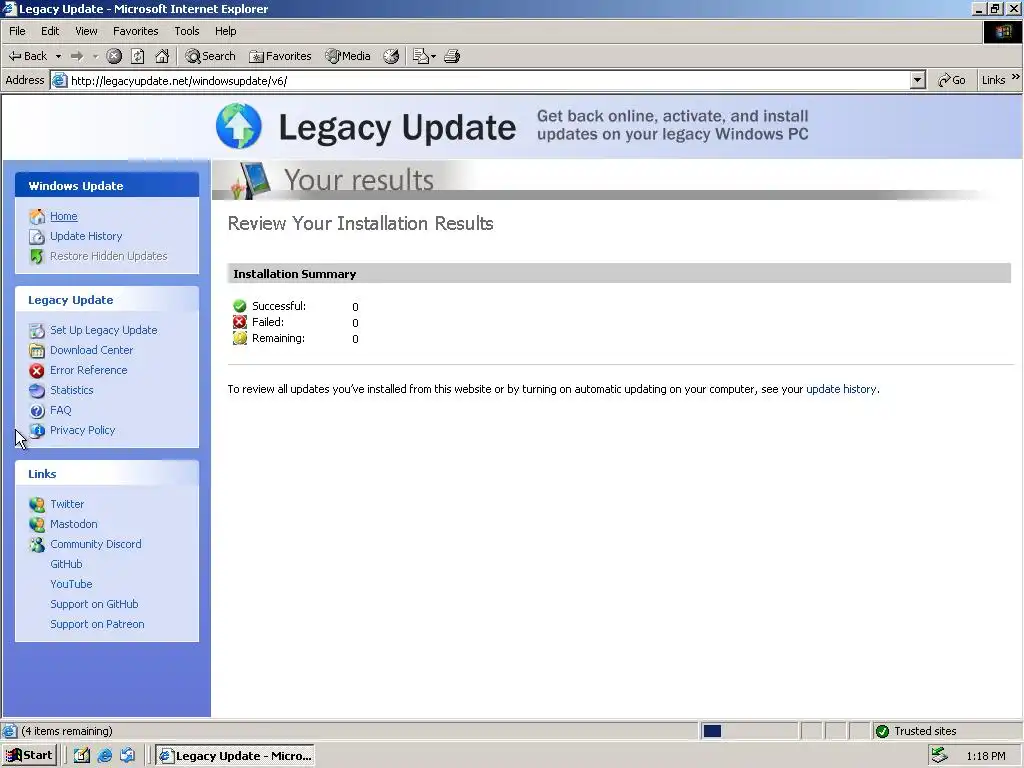Click the Mastodon globe icon

tap(37, 524)
